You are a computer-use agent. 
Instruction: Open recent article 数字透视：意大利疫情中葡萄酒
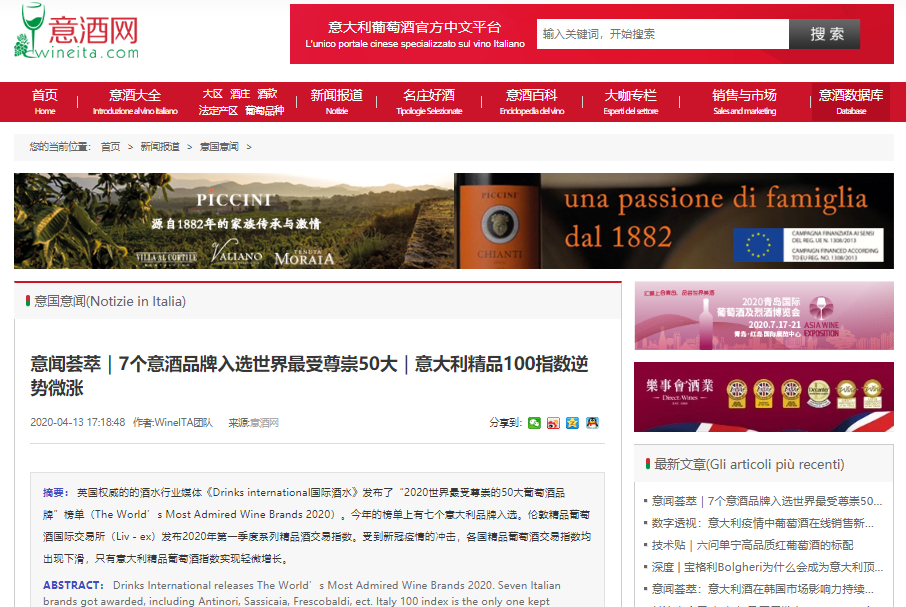(763, 523)
